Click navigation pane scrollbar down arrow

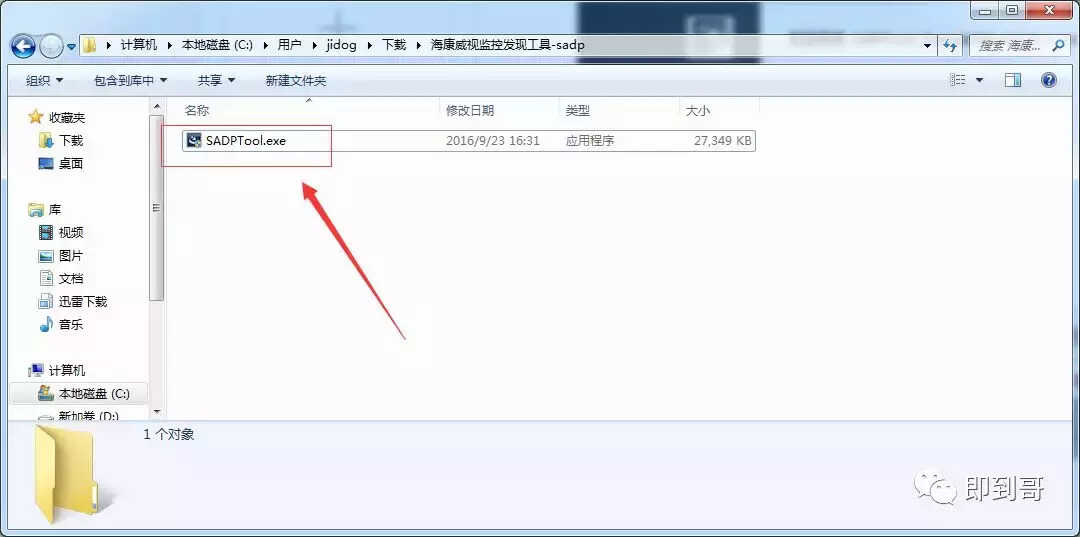coord(157,412)
